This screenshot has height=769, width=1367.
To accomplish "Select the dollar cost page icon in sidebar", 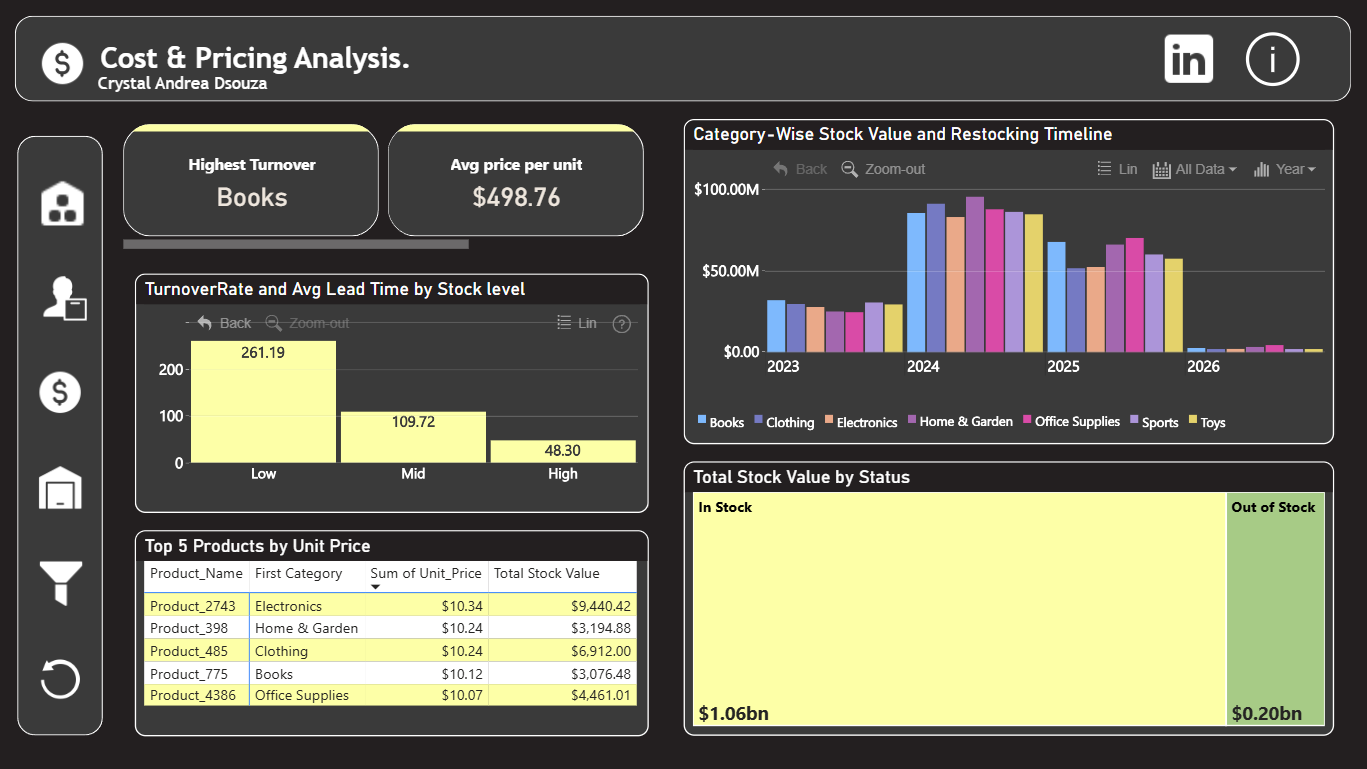I will click(60, 391).
